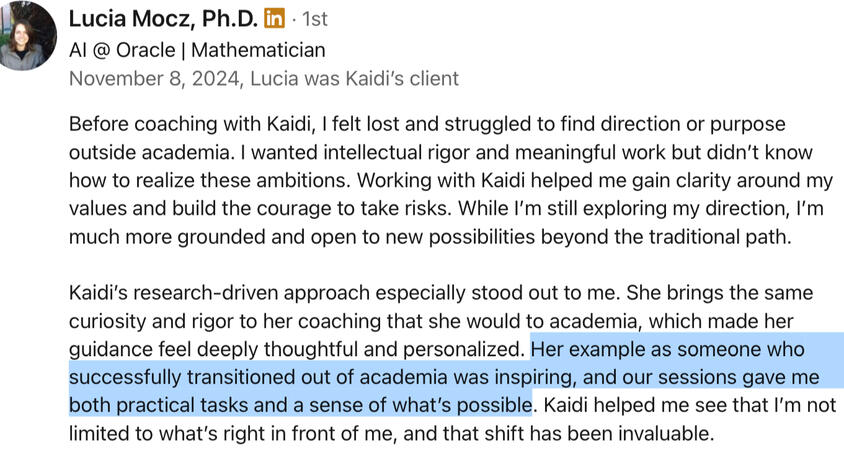Screen dimensions: 844x450
Task: Click Lucia Mocz's profile photo
Action: click(x=27, y=35)
